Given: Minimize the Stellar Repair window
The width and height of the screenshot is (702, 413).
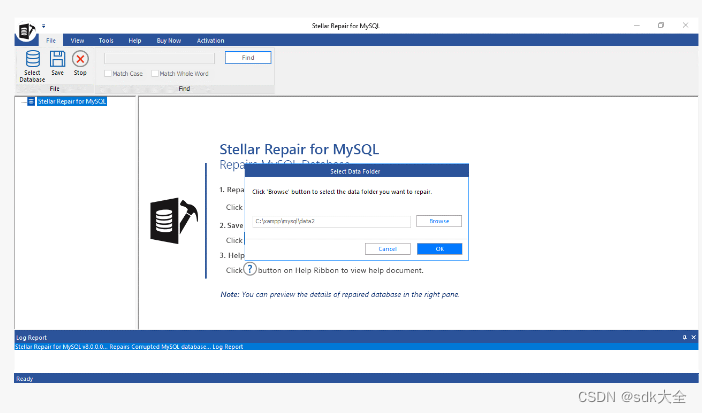Looking at the screenshot, I should click(x=637, y=26).
